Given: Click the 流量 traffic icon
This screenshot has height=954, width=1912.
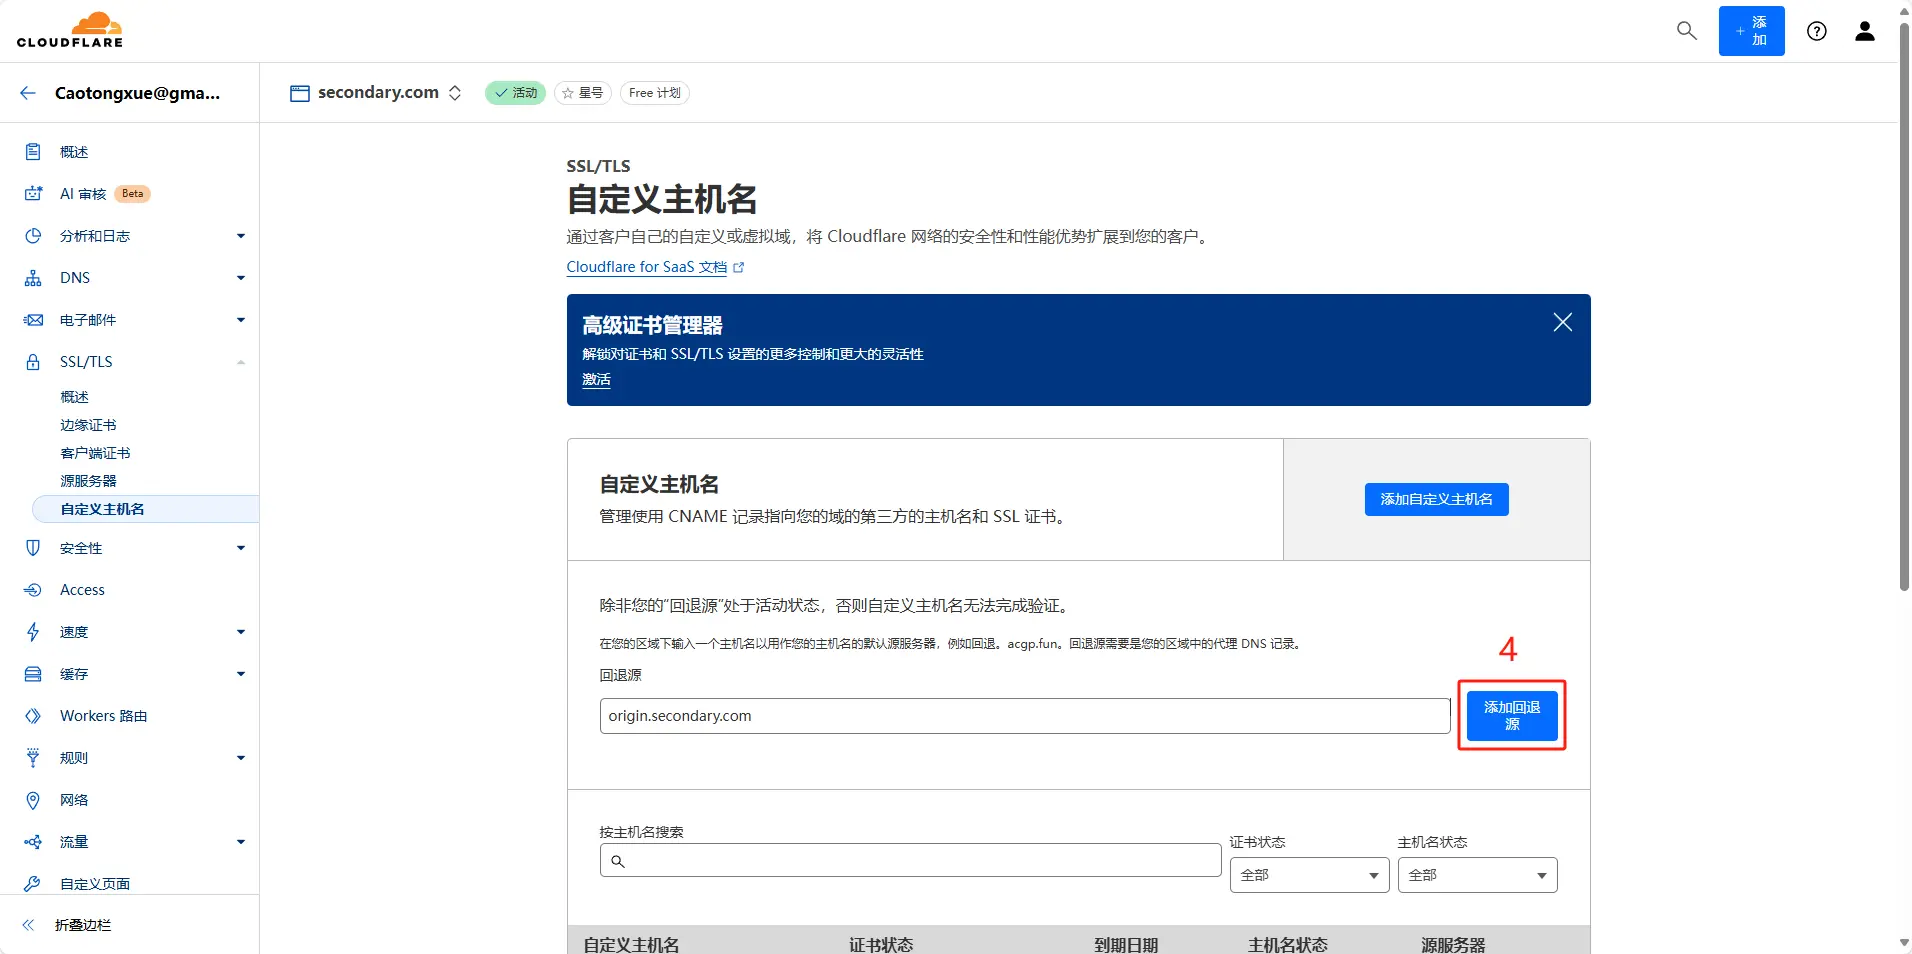Looking at the screenshot, I should [33, 842].
